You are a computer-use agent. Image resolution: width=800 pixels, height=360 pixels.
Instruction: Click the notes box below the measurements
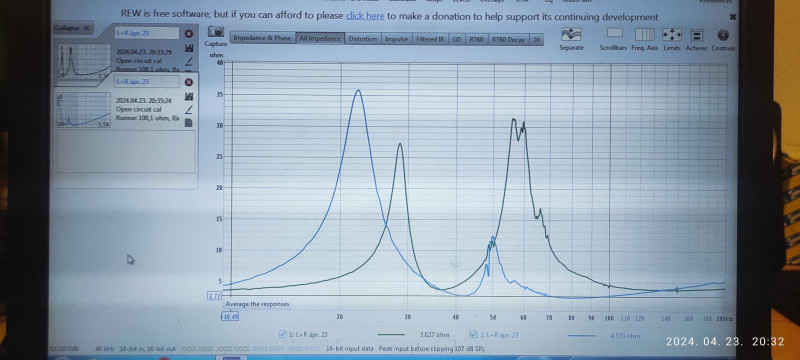(125, 151)
